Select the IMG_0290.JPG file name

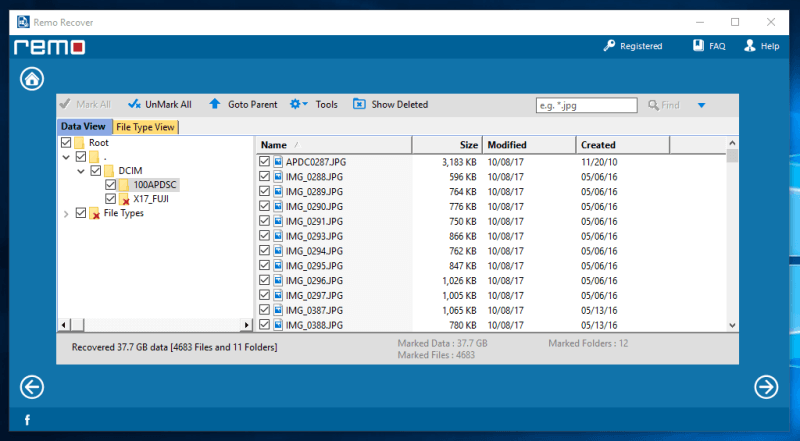click(x=314, y=206)
